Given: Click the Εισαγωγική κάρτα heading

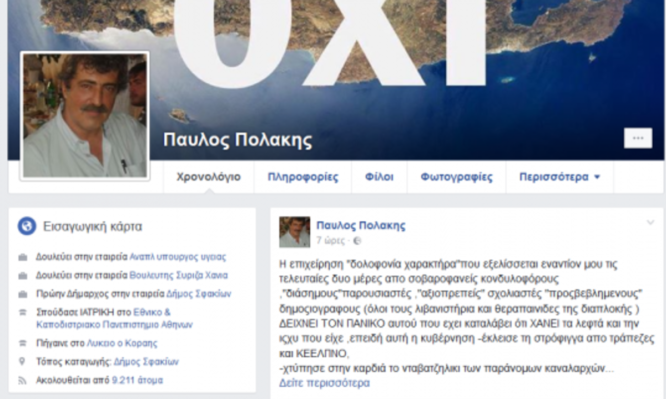Looking at the screenshot, I should [93, 226].
